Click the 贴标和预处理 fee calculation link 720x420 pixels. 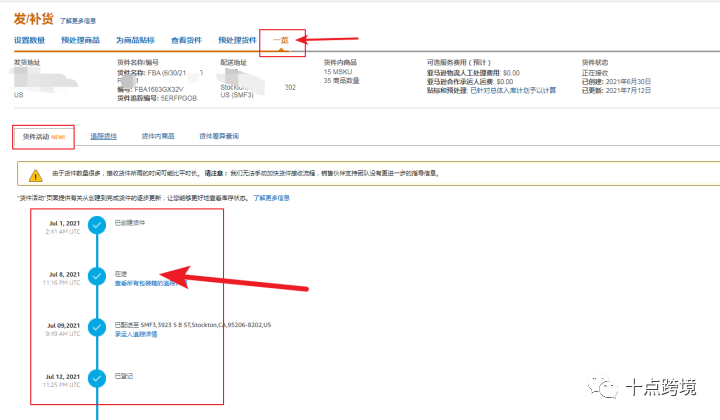(513, 90)
